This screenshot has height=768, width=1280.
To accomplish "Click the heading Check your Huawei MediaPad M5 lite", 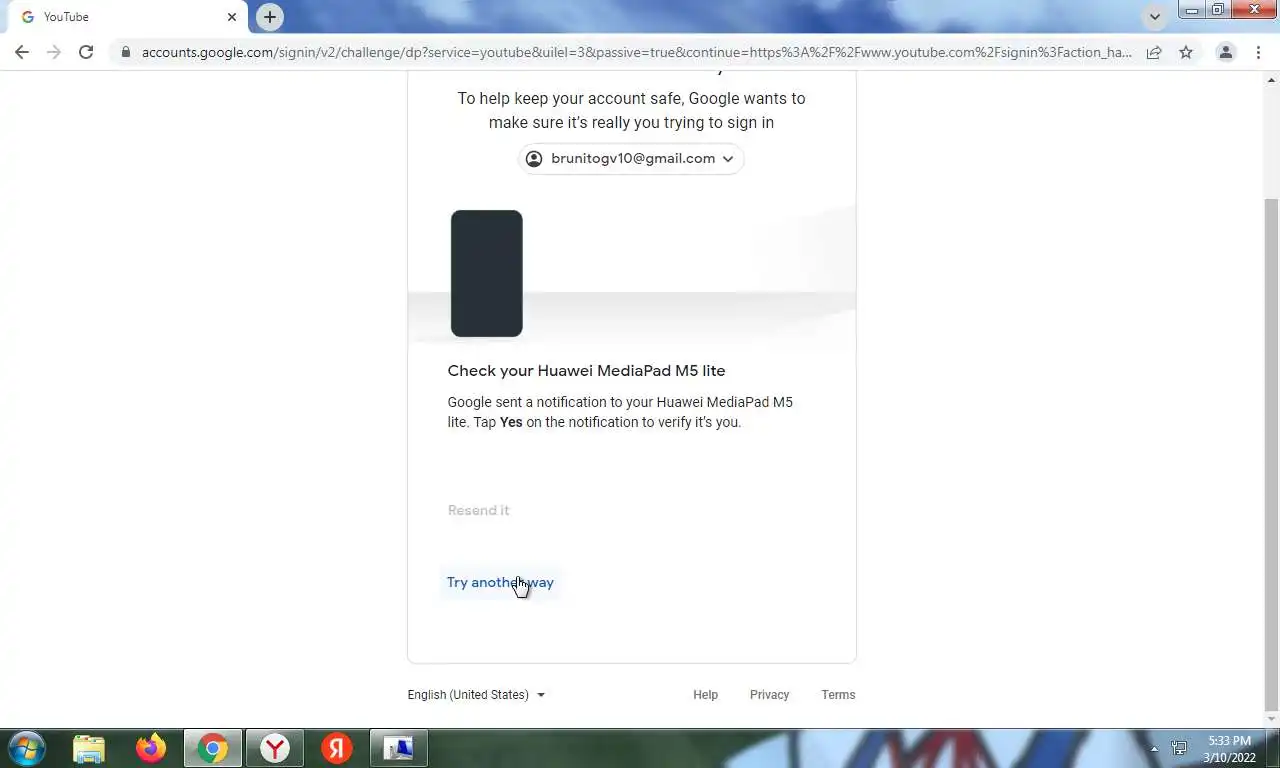I will 586,371.
